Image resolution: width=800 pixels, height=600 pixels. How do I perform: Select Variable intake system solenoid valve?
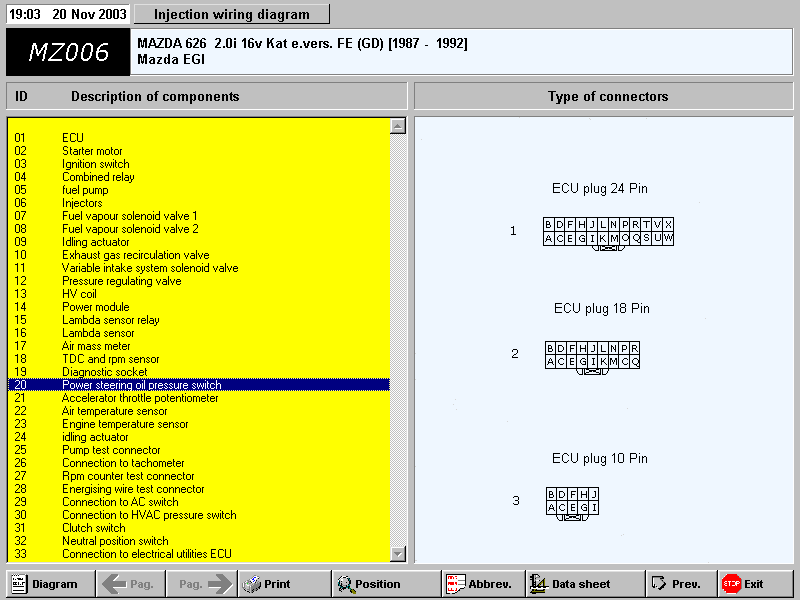click(199, 268)
